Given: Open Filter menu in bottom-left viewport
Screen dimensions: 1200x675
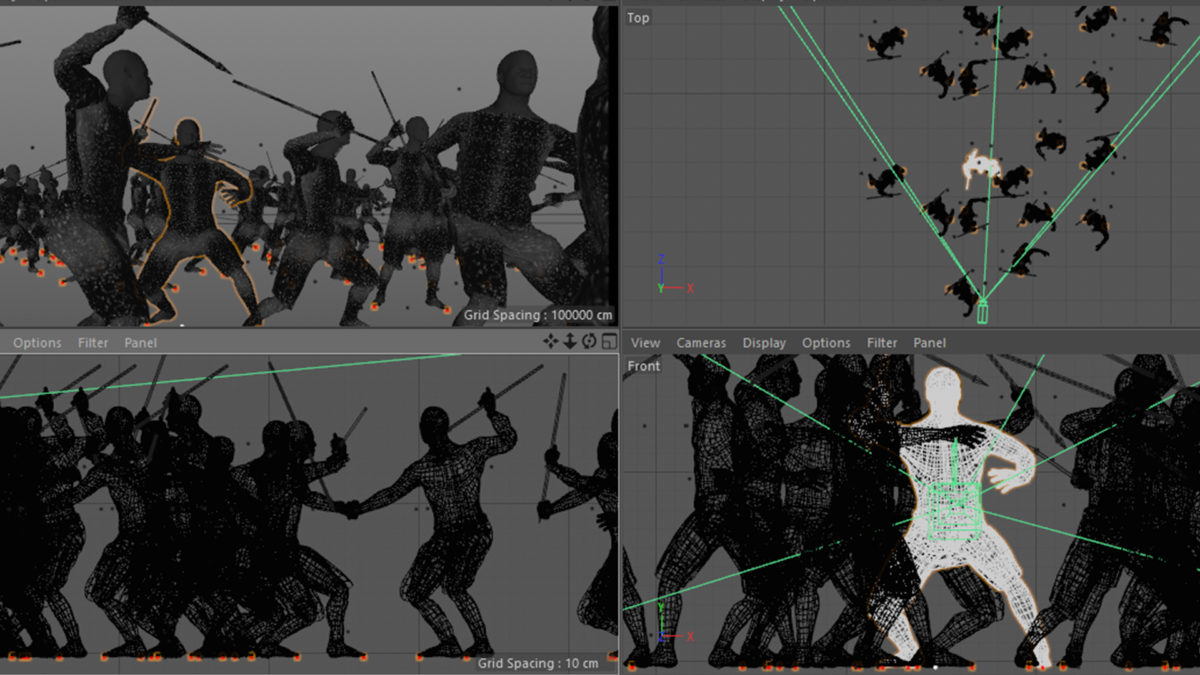Looking at the screenshot, I should click(93, 343).
